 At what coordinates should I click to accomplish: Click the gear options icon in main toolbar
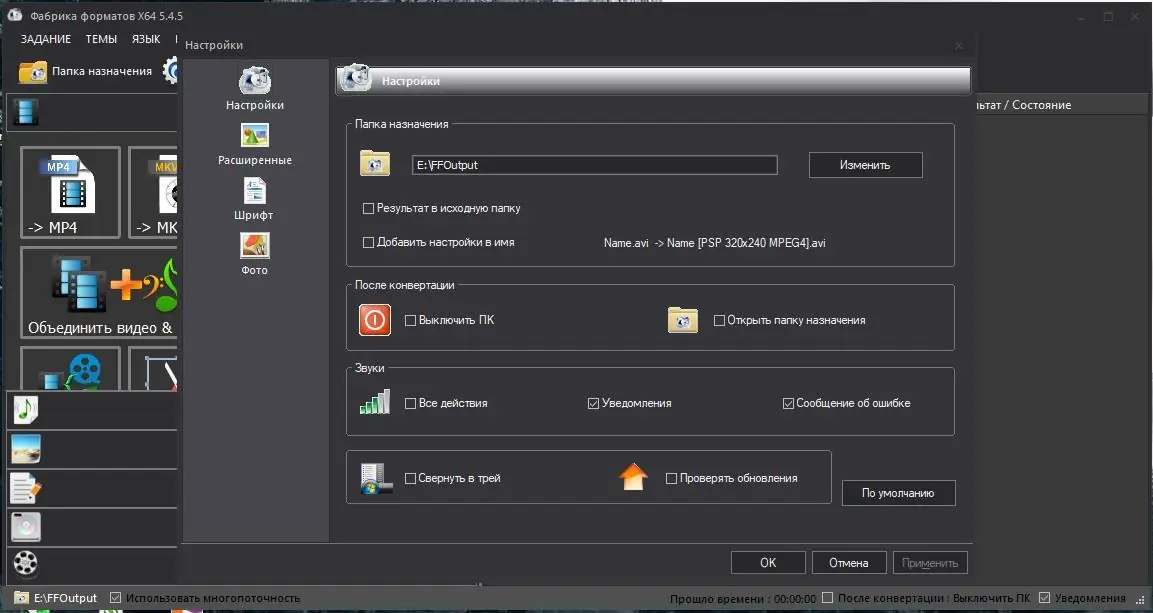pyautogui.click(x=171, y=71)
